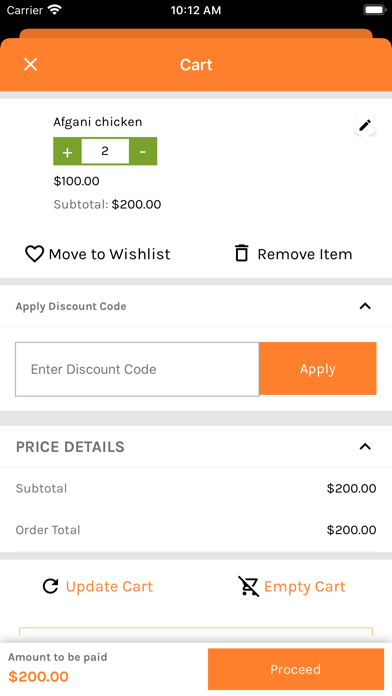Choose Remove Item label
The height and width of the screenshot is (696, 392).
tap(305, 254)
